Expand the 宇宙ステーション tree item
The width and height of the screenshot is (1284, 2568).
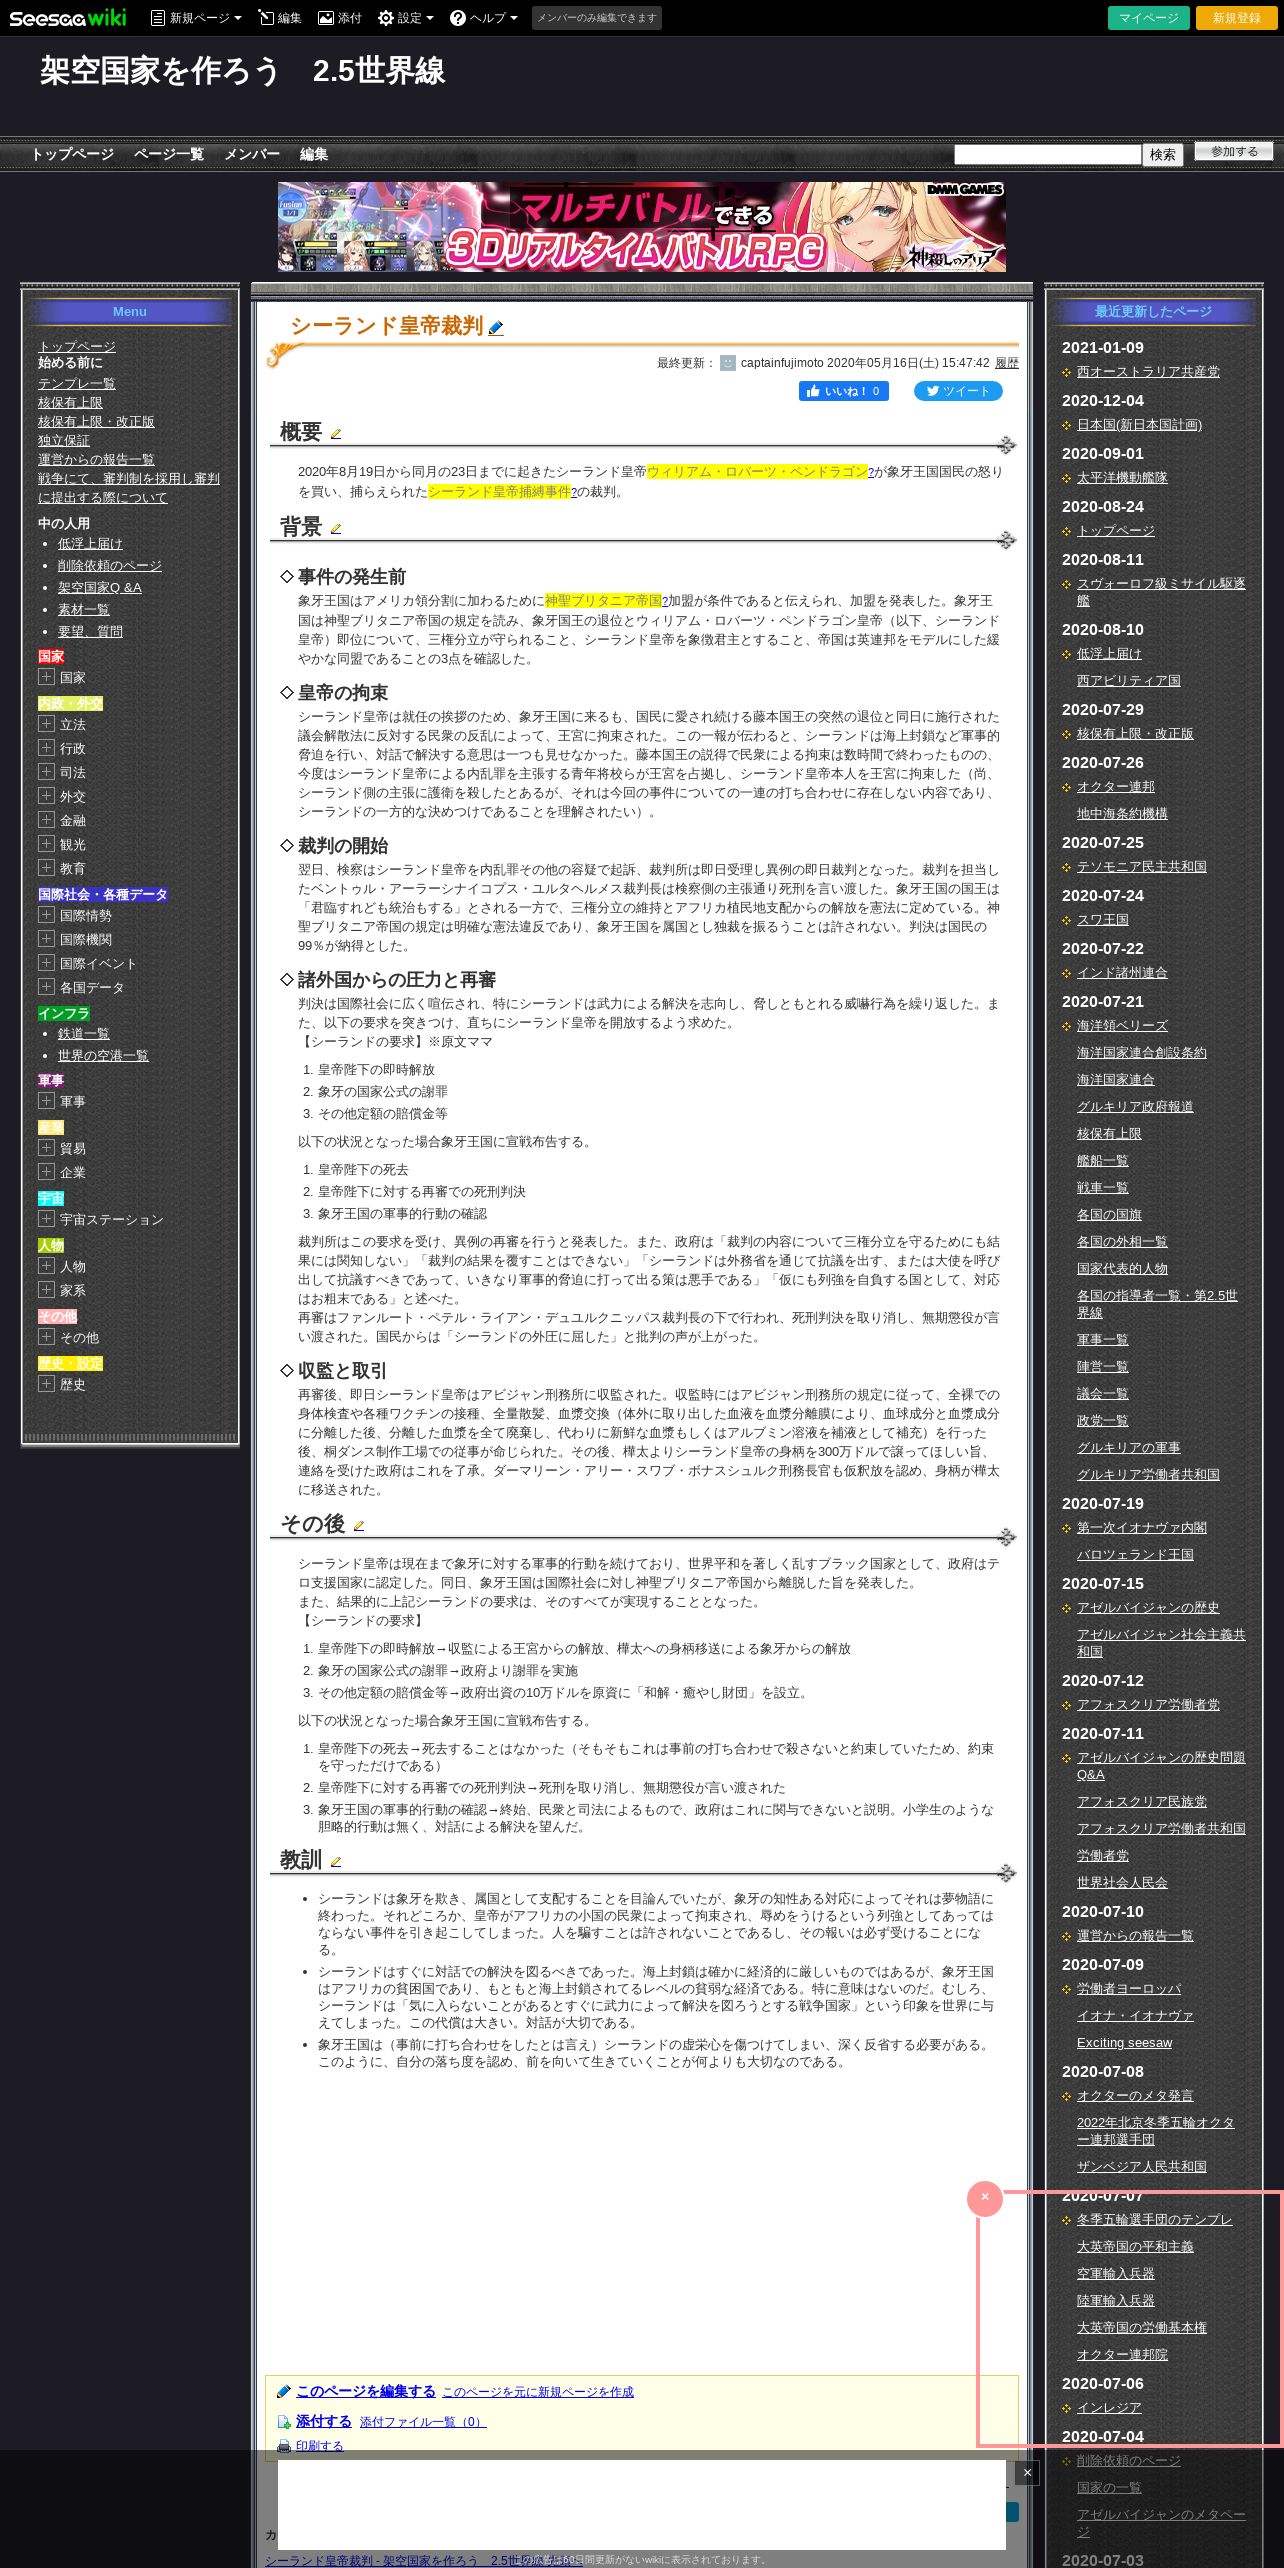(46, 1219)
